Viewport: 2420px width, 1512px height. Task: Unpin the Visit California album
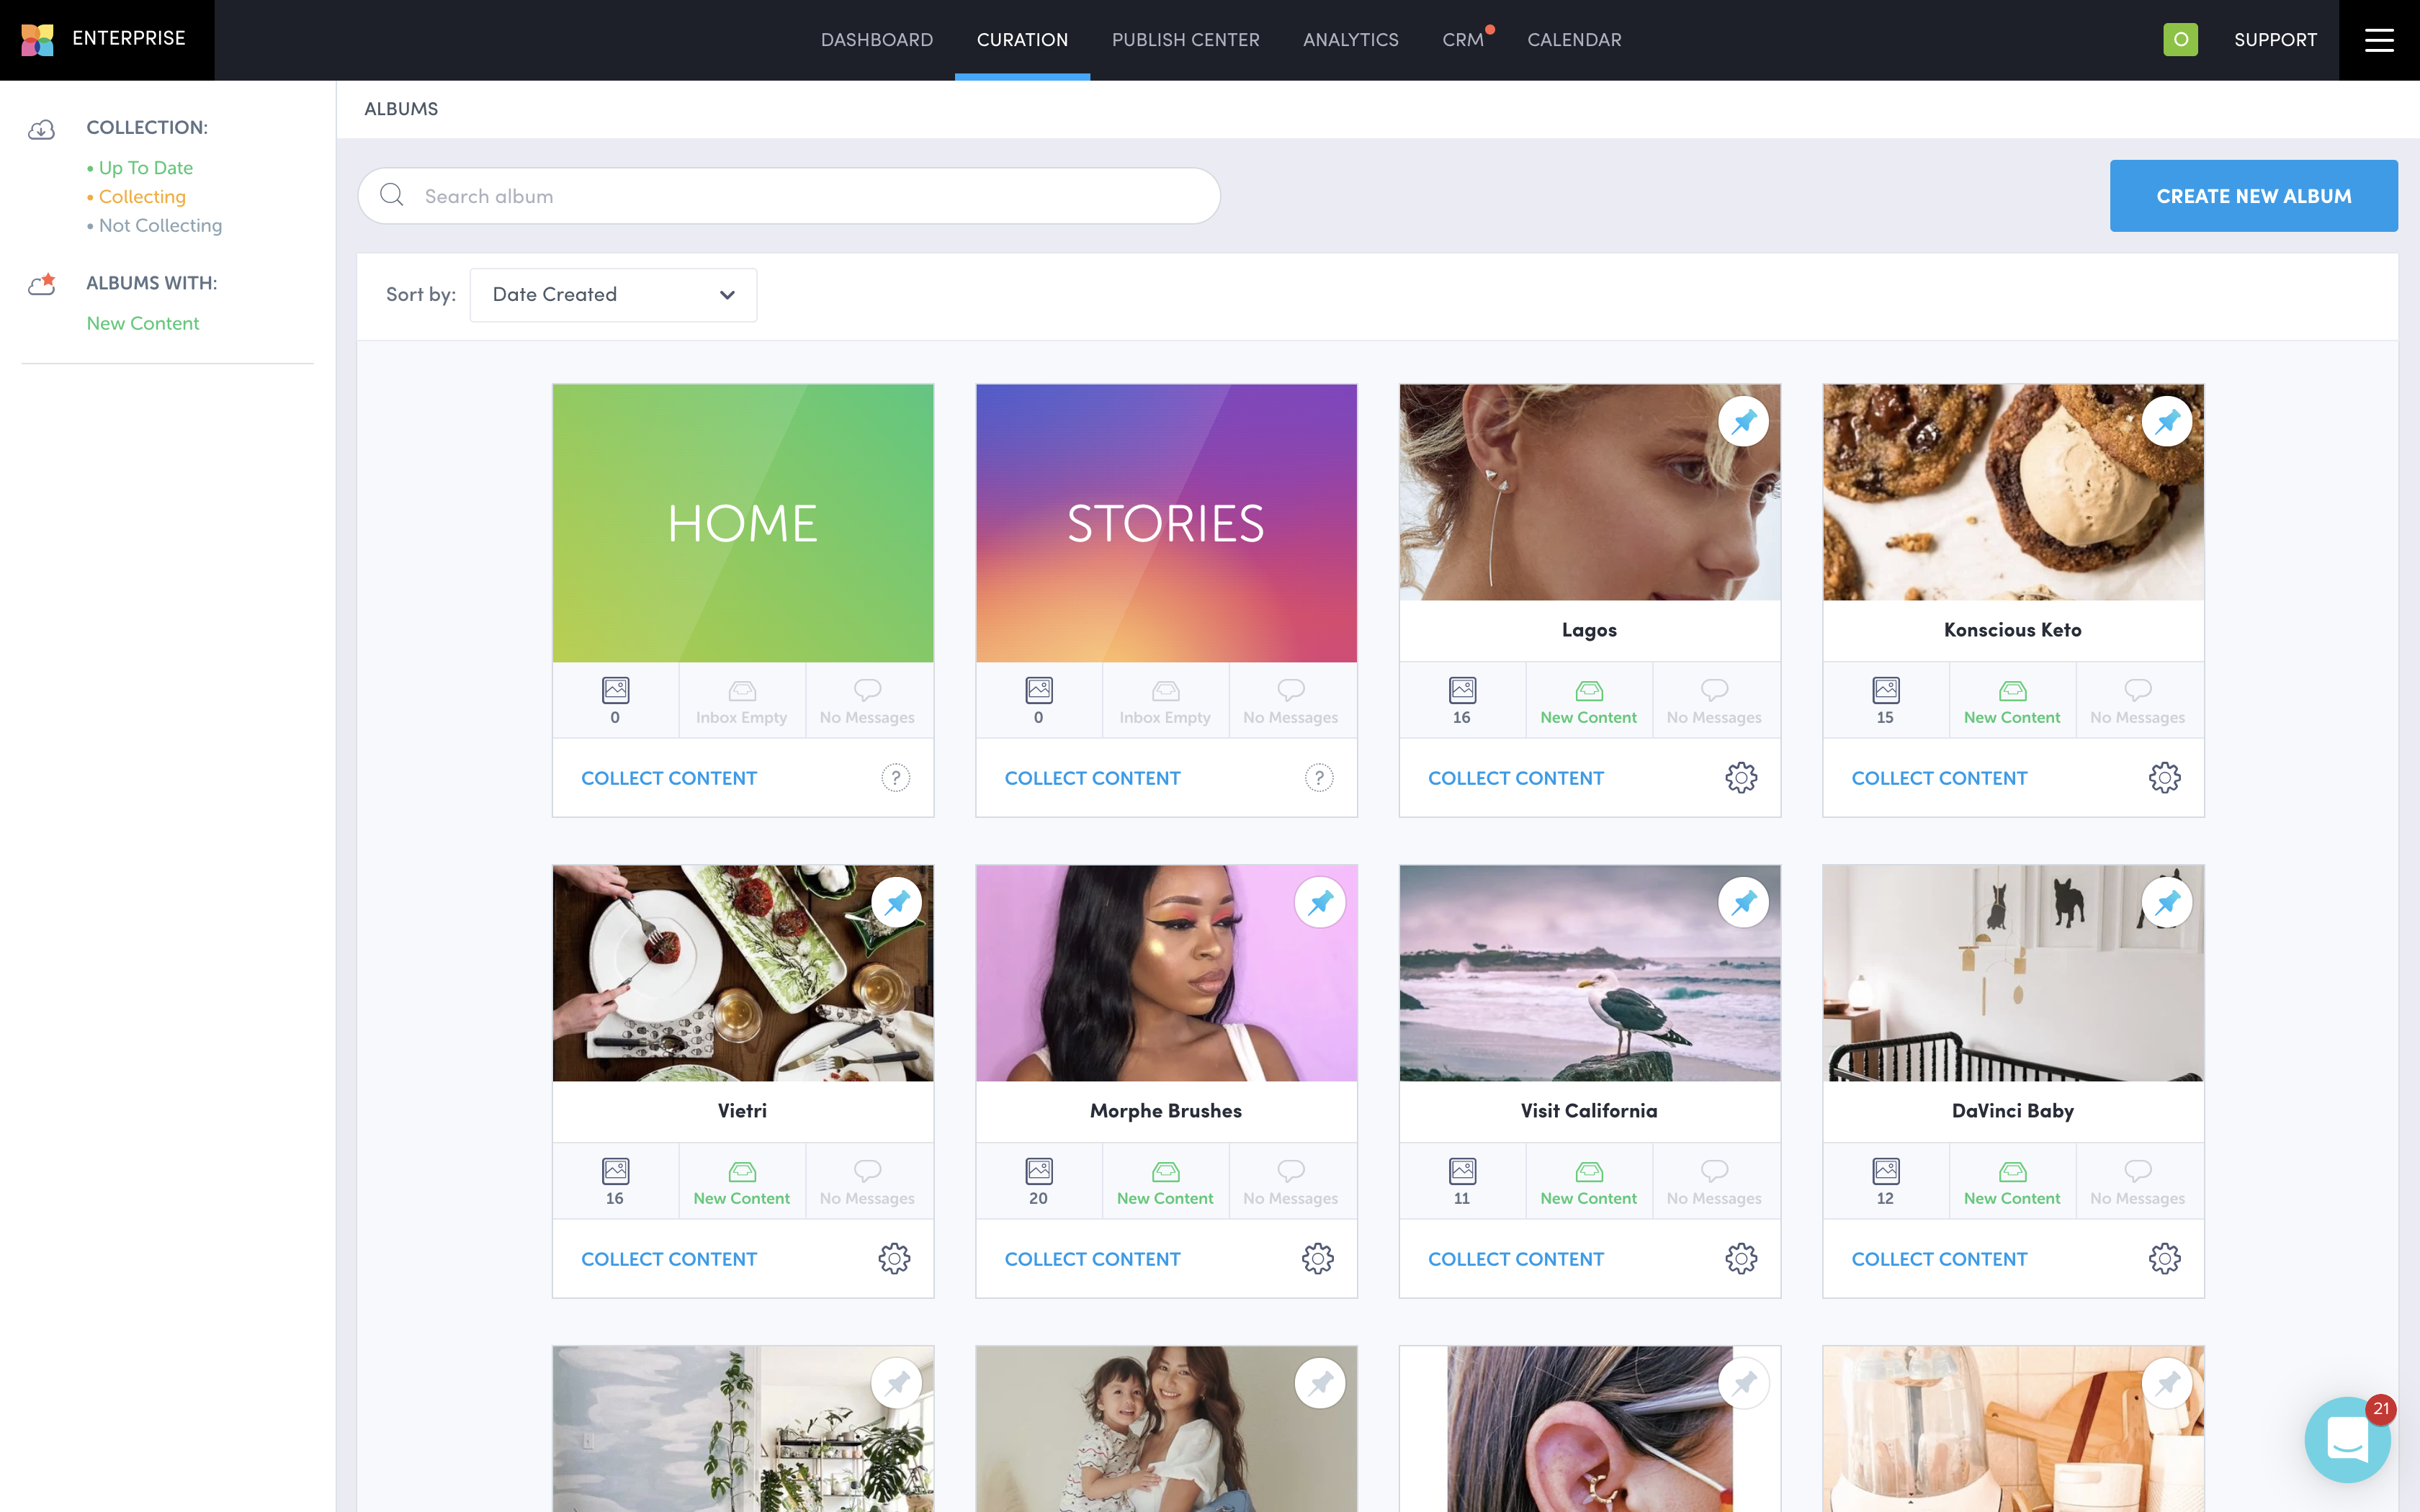(x=1744, y=902)
